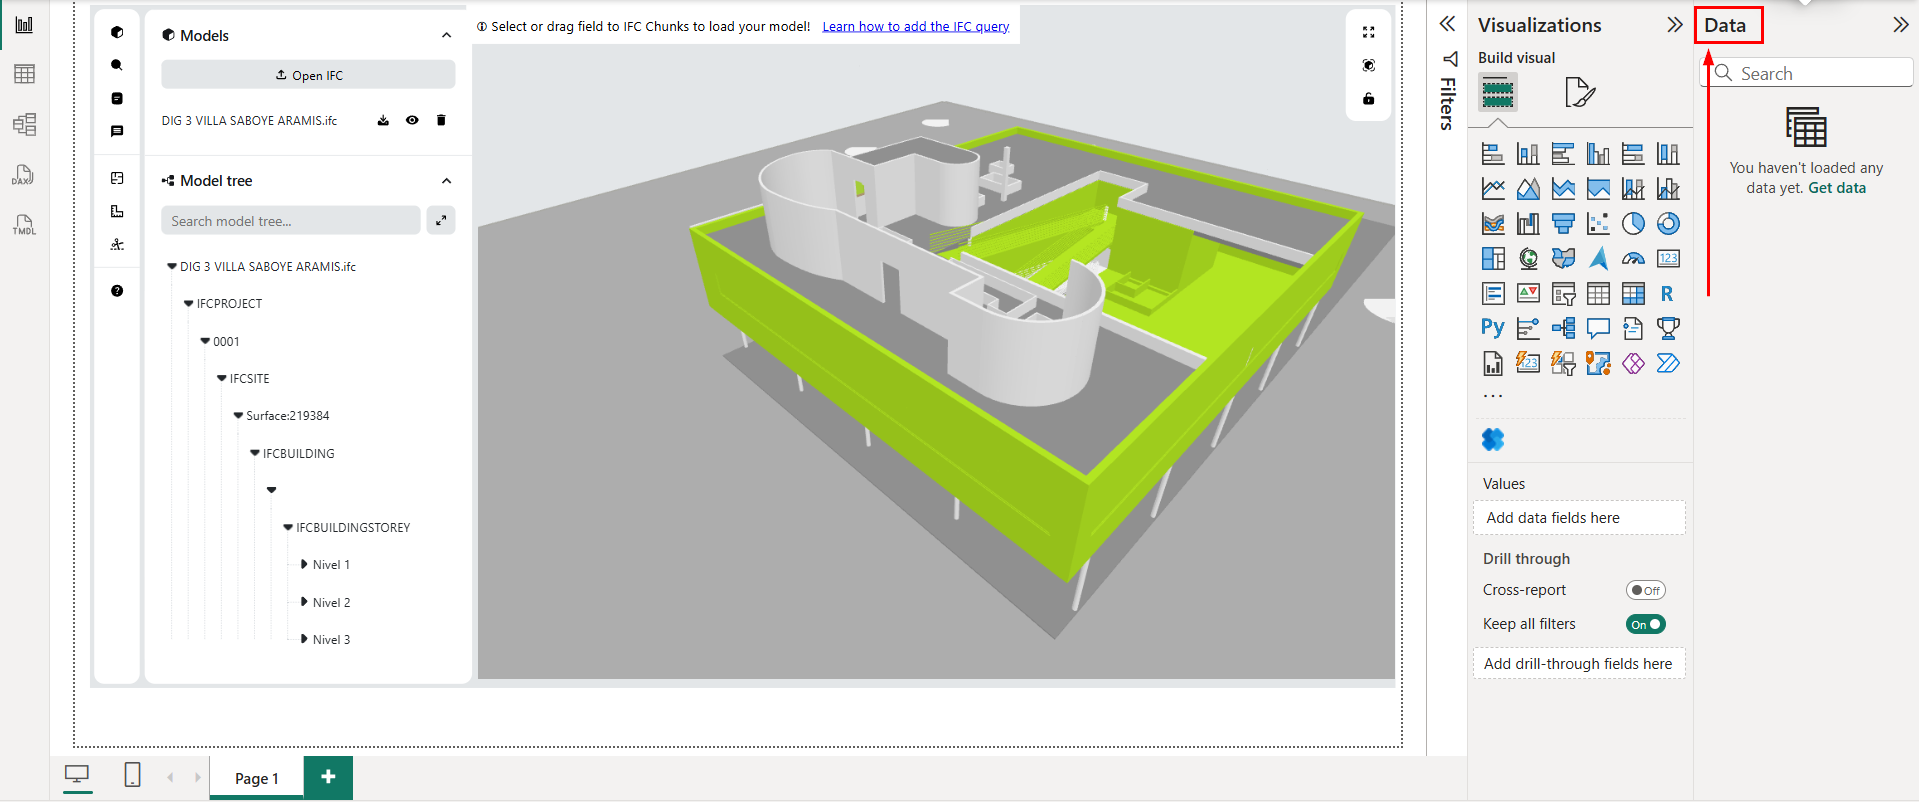Select the gauge visual icon

pos(1633,259)
